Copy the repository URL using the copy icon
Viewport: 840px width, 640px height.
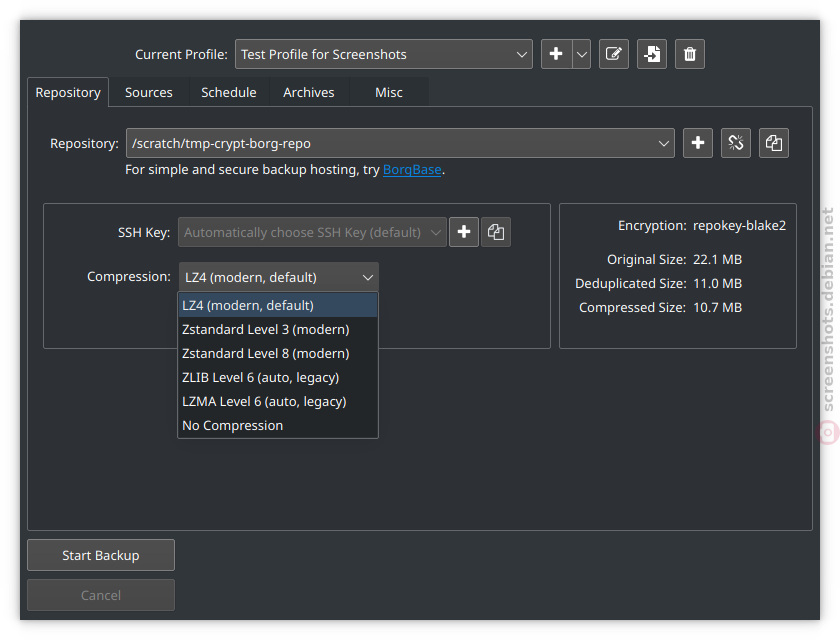(773, 143)
